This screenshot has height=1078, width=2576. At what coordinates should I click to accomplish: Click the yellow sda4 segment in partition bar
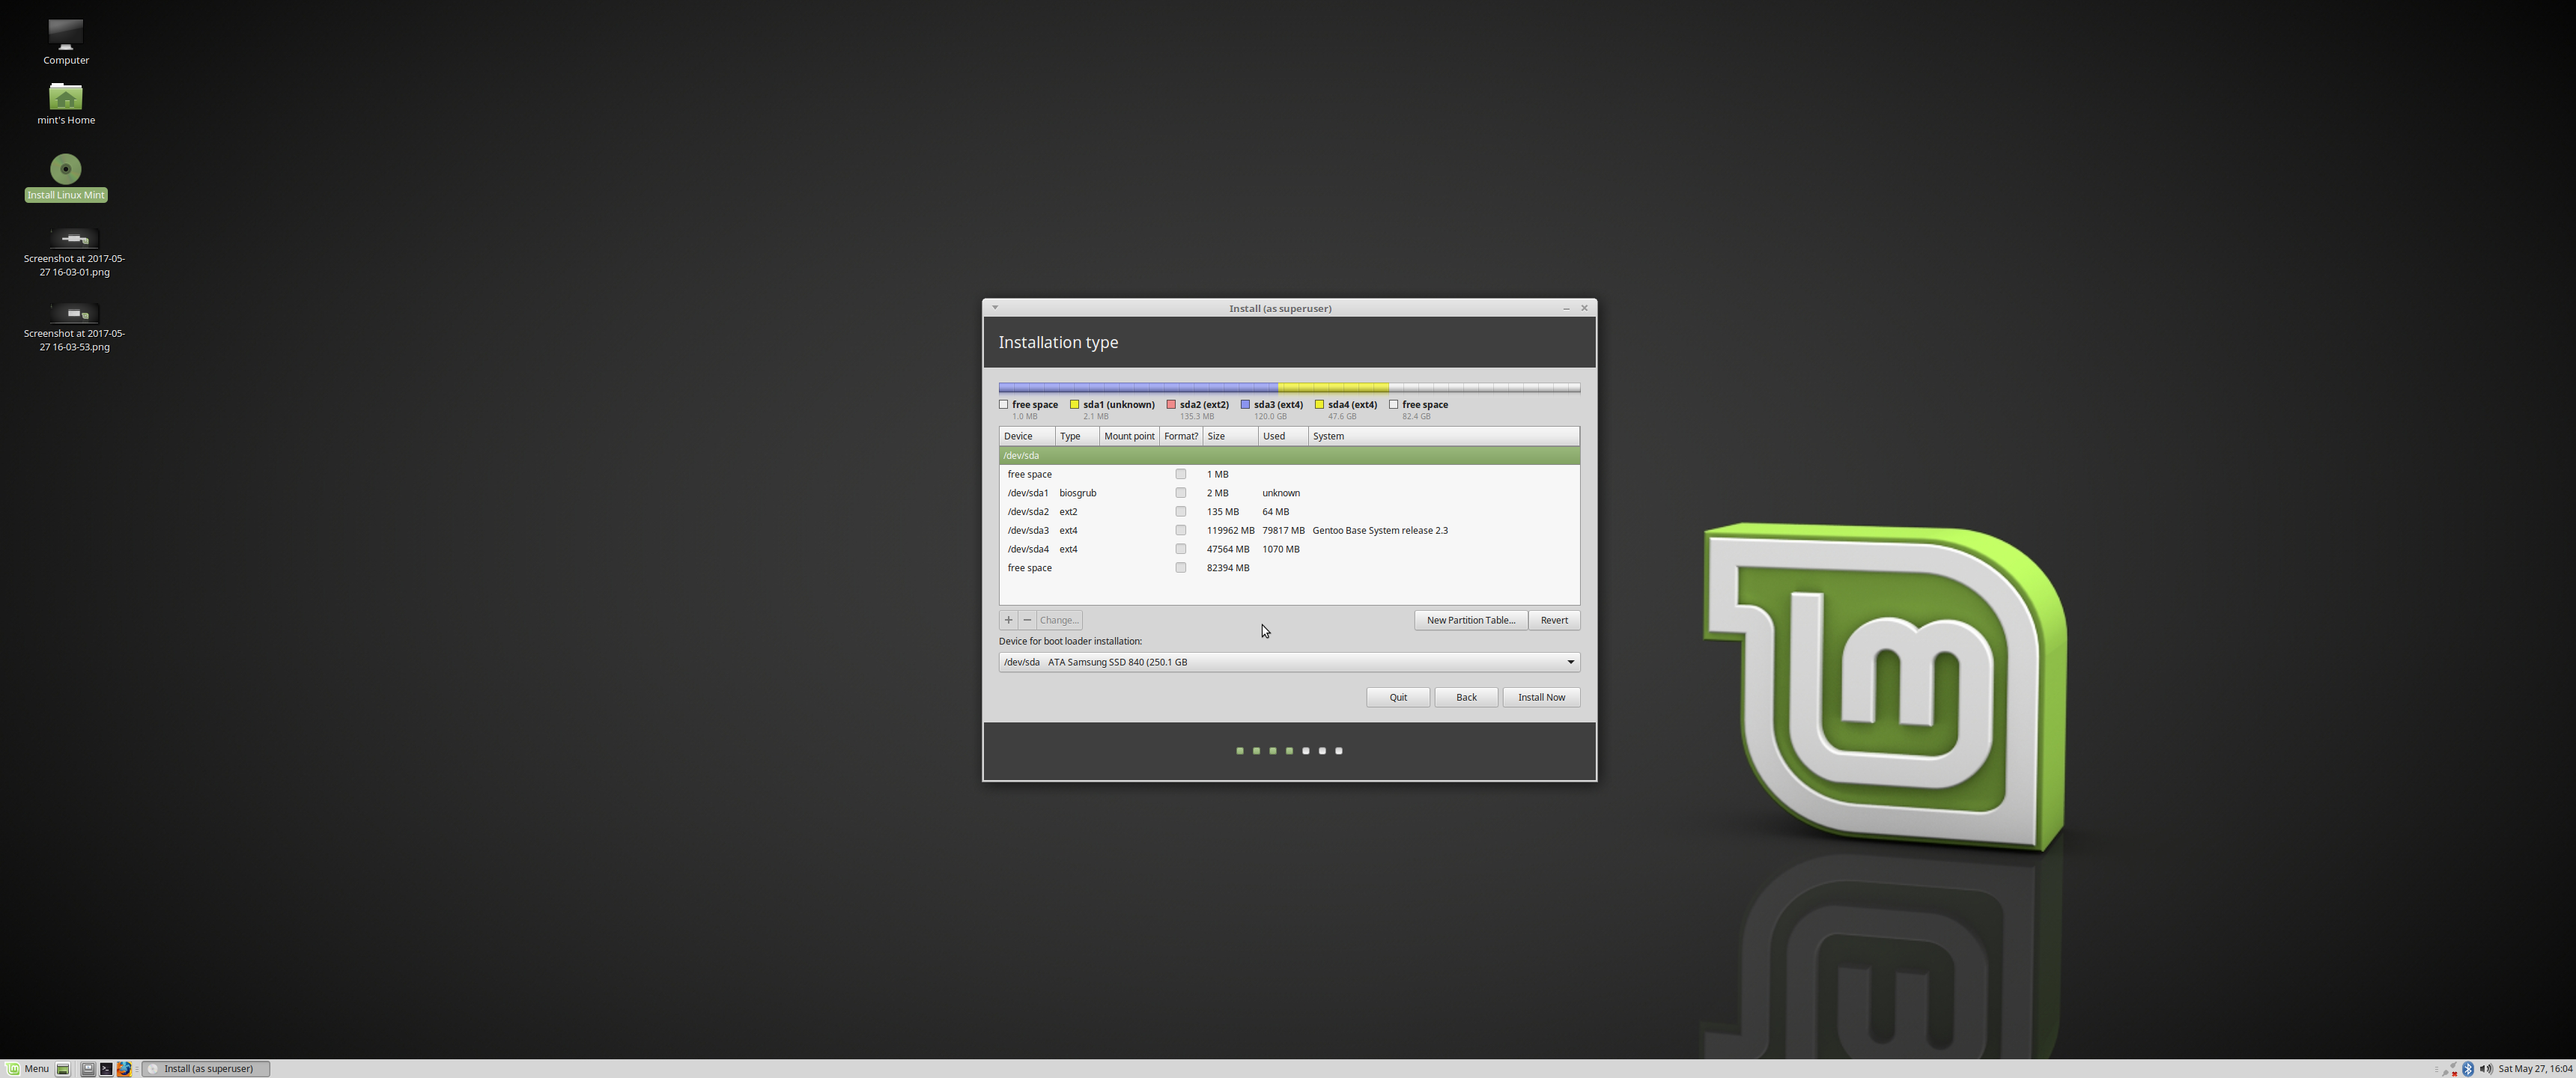1333,387
